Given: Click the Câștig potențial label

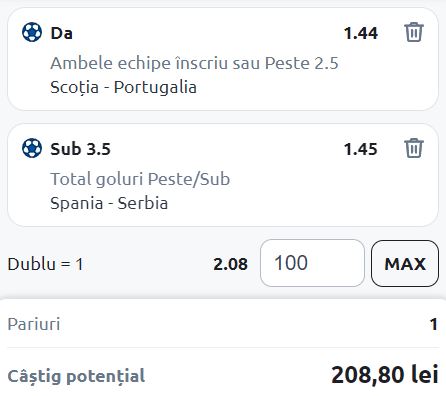Looking at the screenshot, I should click(76, 376).
